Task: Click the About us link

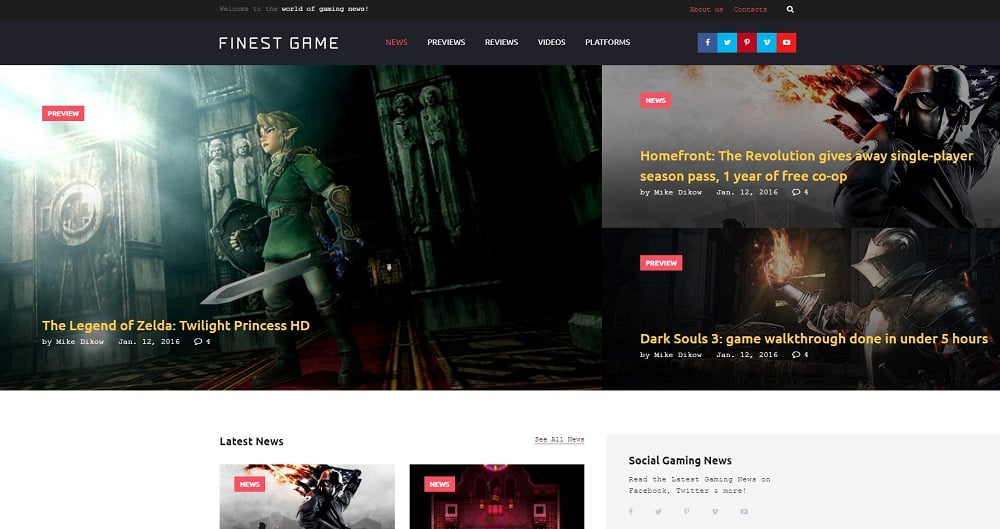Action: pos(706,10)
